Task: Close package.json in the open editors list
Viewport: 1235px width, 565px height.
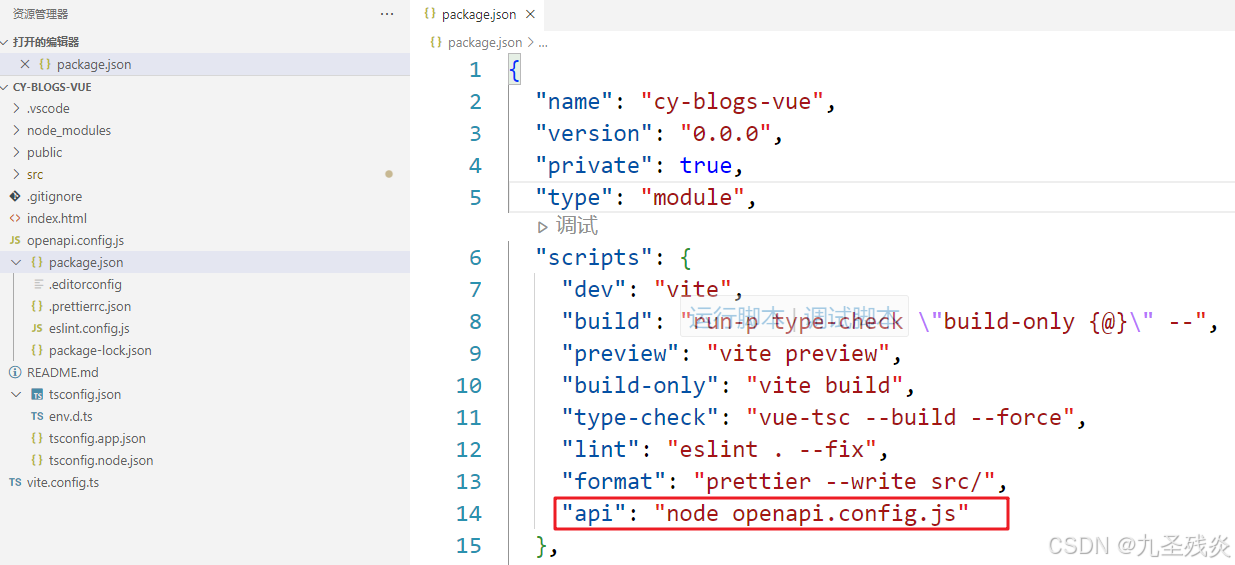Action: tap(25, 64)
